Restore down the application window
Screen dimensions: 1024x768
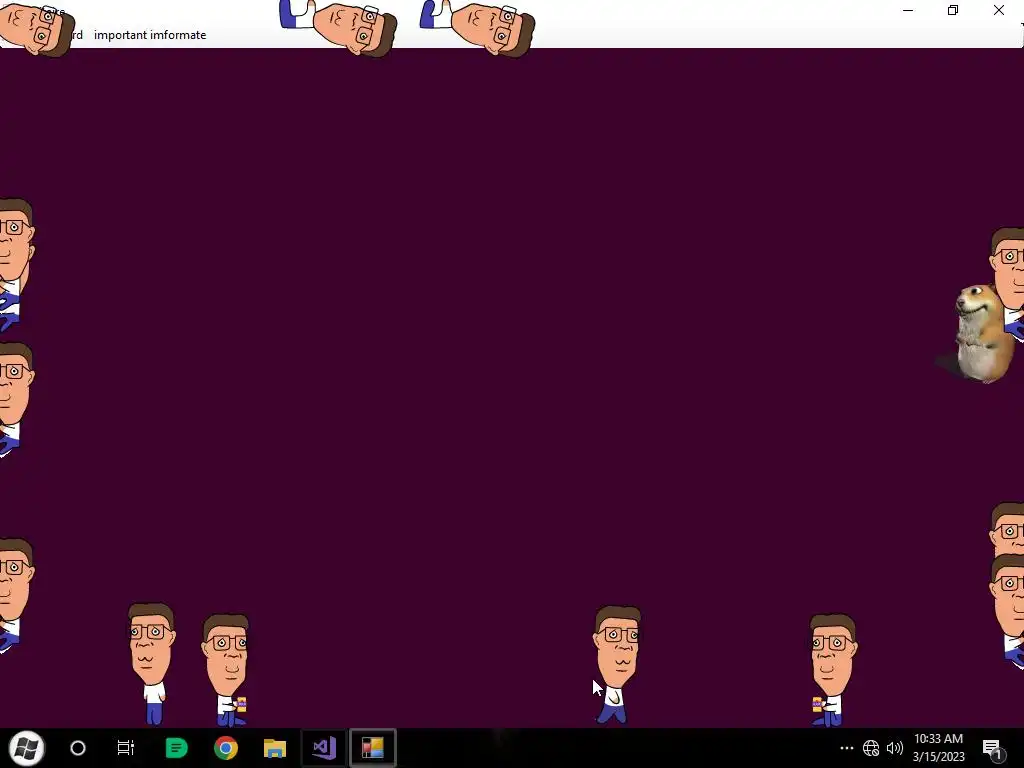953,10
